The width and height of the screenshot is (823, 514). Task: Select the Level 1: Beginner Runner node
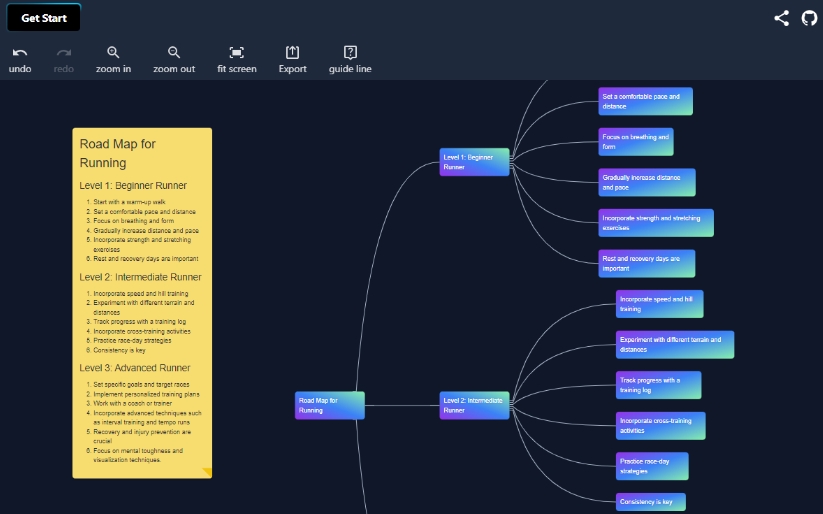pyautogui.click(x=475, y=162)
